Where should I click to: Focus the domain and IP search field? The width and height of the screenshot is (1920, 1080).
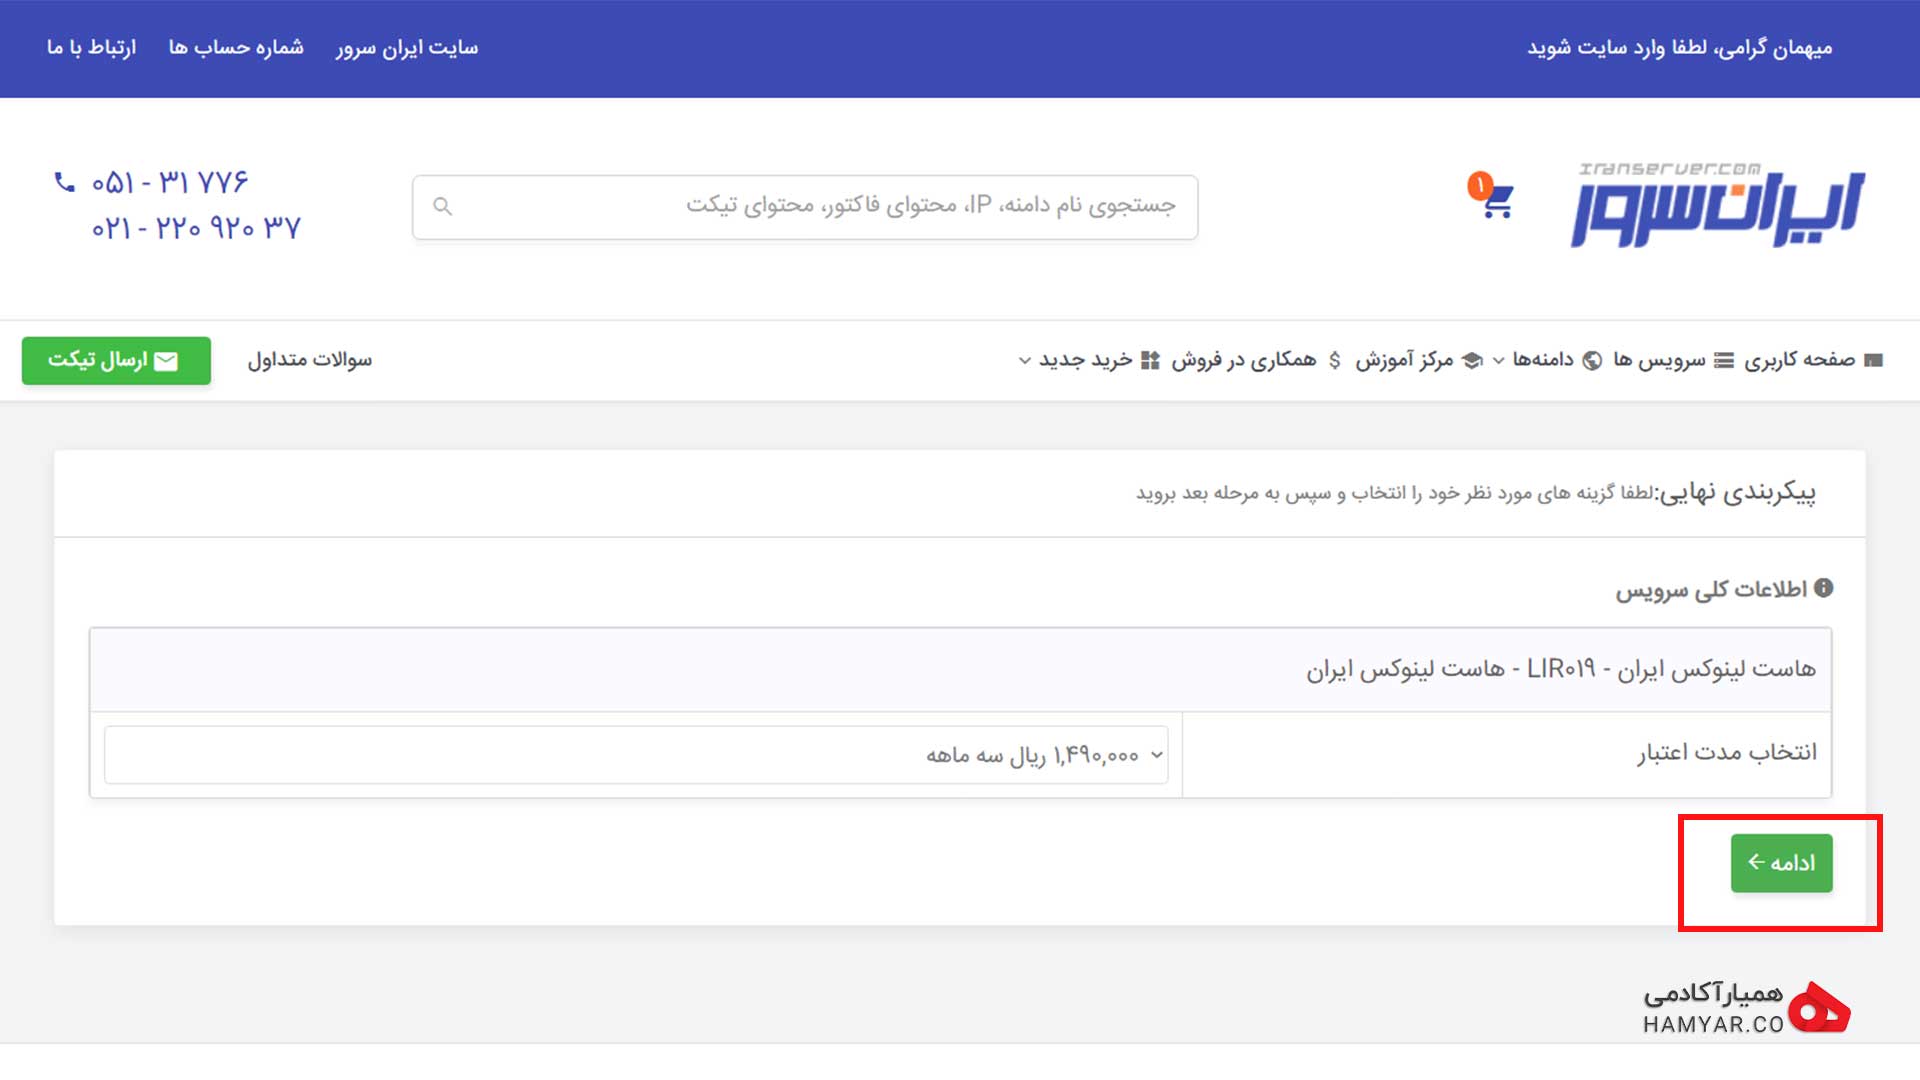(805, 207)
